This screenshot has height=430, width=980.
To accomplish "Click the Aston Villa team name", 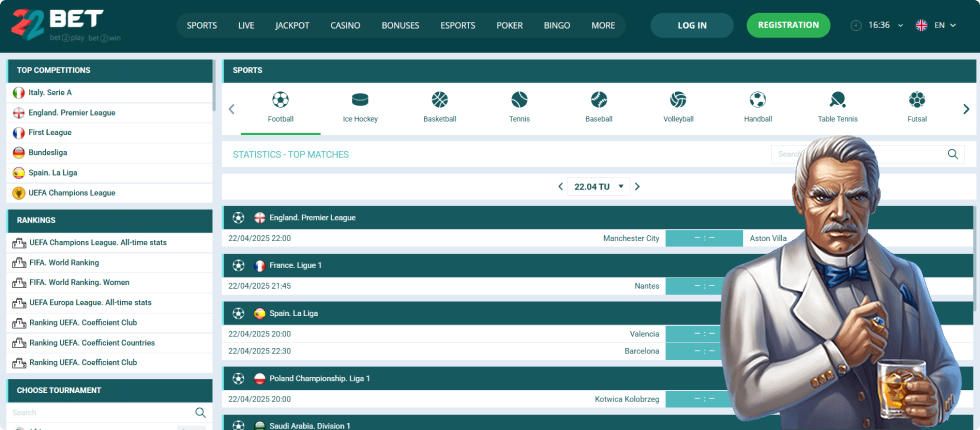I will (x=768, y=239).
